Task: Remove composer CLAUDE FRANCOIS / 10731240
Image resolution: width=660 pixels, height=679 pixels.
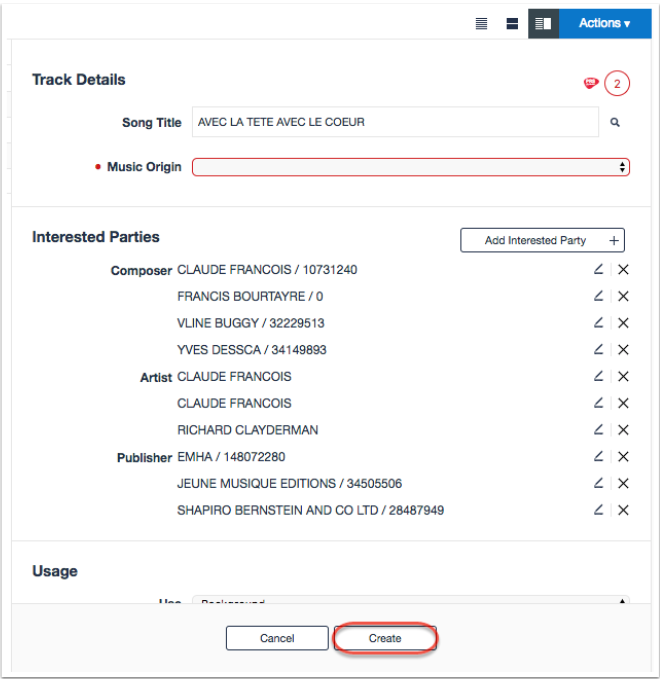Action: point(623,269)
